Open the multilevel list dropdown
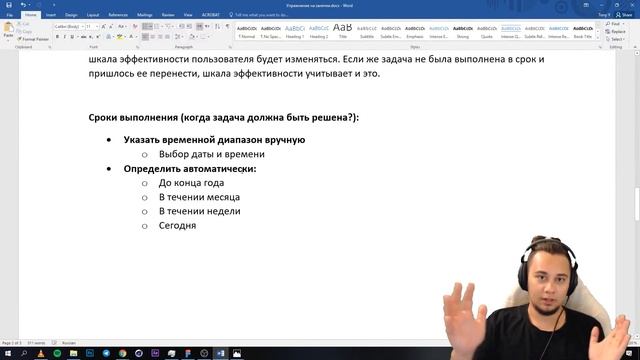Image resolution: width=640 pixels, height=360 pixels. pyautogui.click(x=173, y=27)
